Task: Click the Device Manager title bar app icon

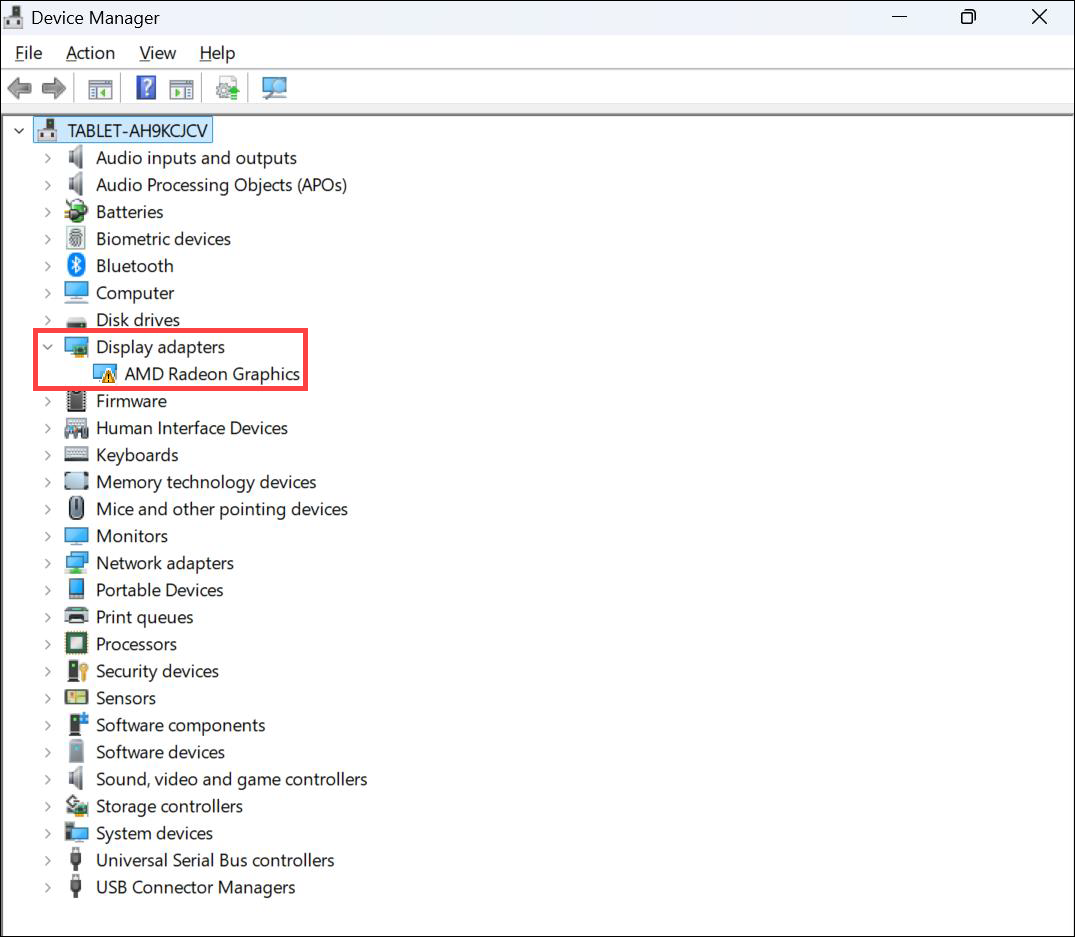Action: [x=13, y=17]
